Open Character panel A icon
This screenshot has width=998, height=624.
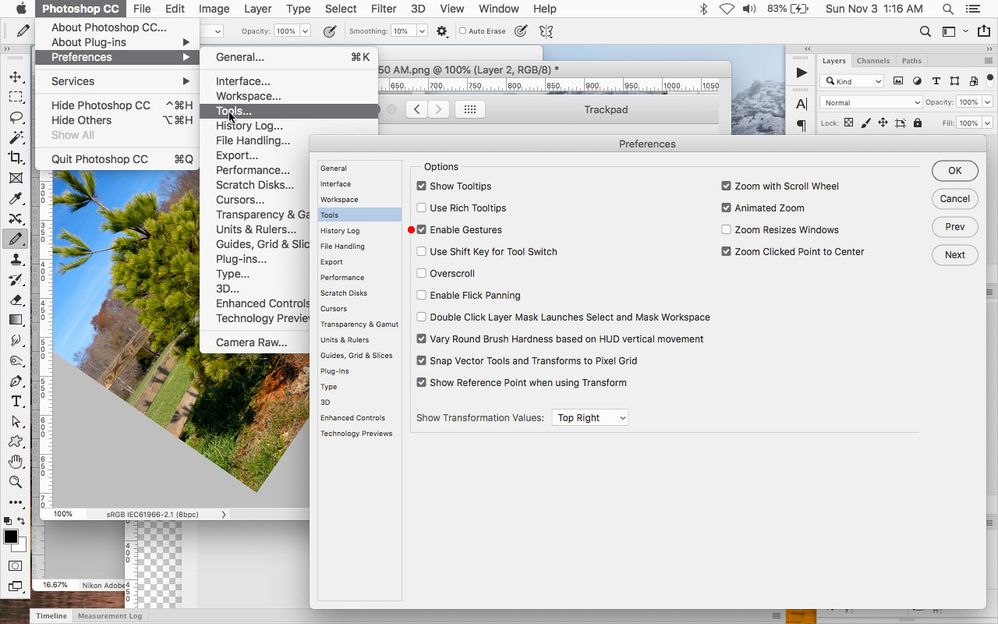(x=801, y=104)
